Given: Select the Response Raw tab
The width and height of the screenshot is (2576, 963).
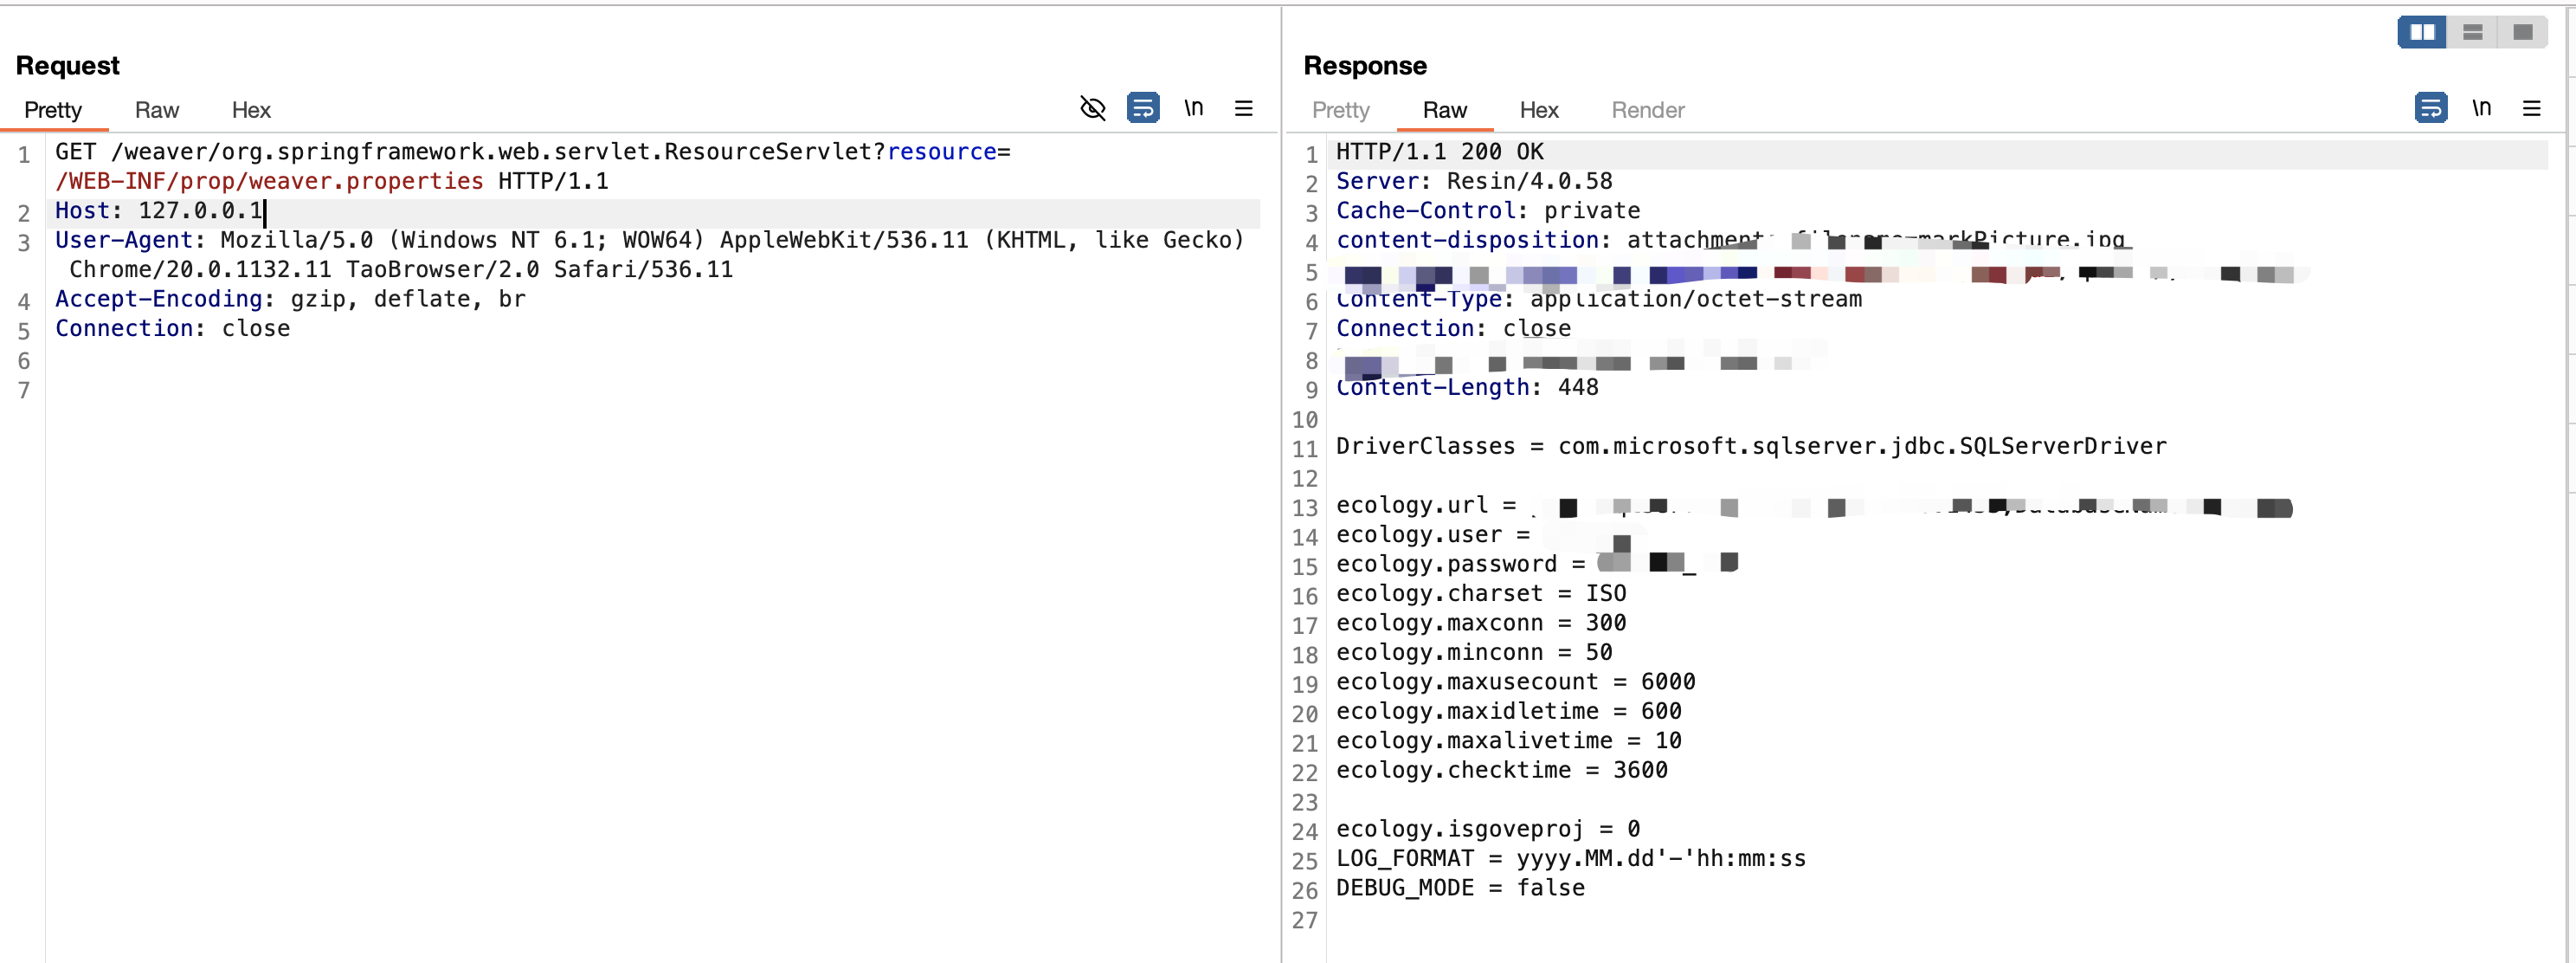Looking at the screenshot, I should tap(1445, 110).
